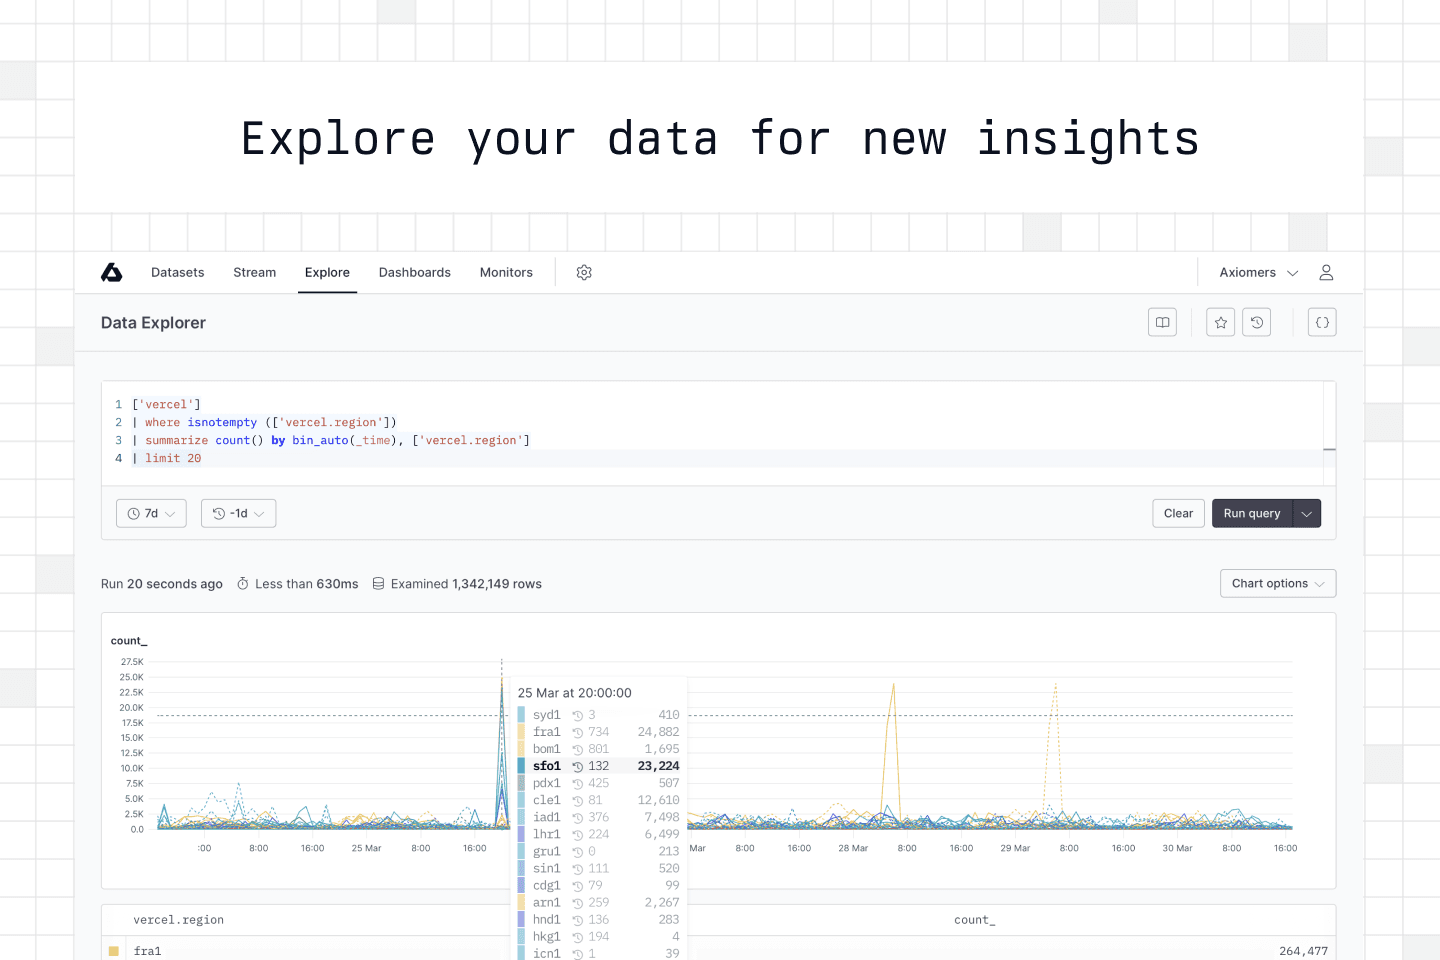
Task: Open the query history icon
Action: point(1256,323)
